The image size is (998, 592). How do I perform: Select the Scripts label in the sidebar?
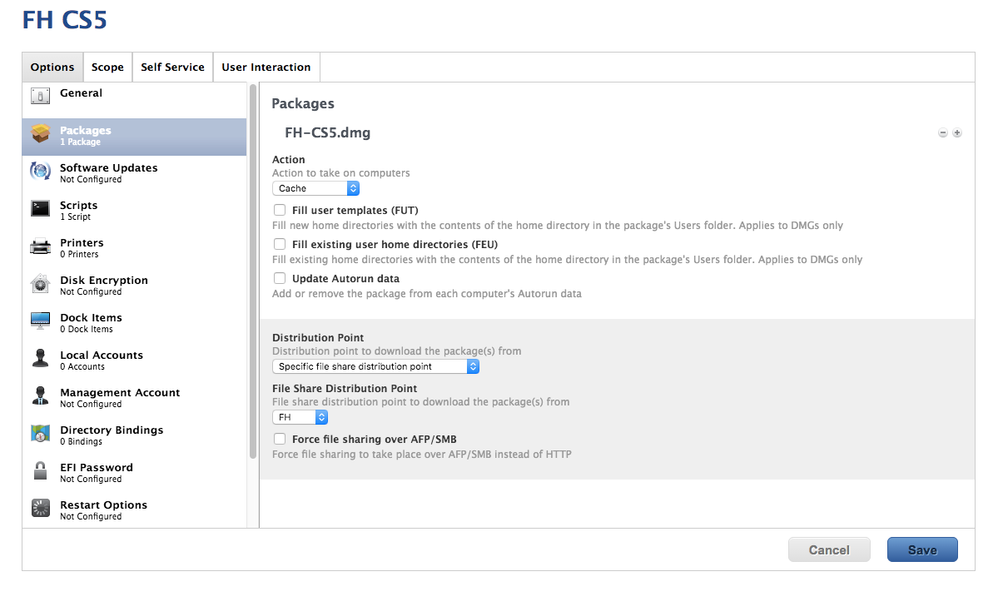(79, 206)
